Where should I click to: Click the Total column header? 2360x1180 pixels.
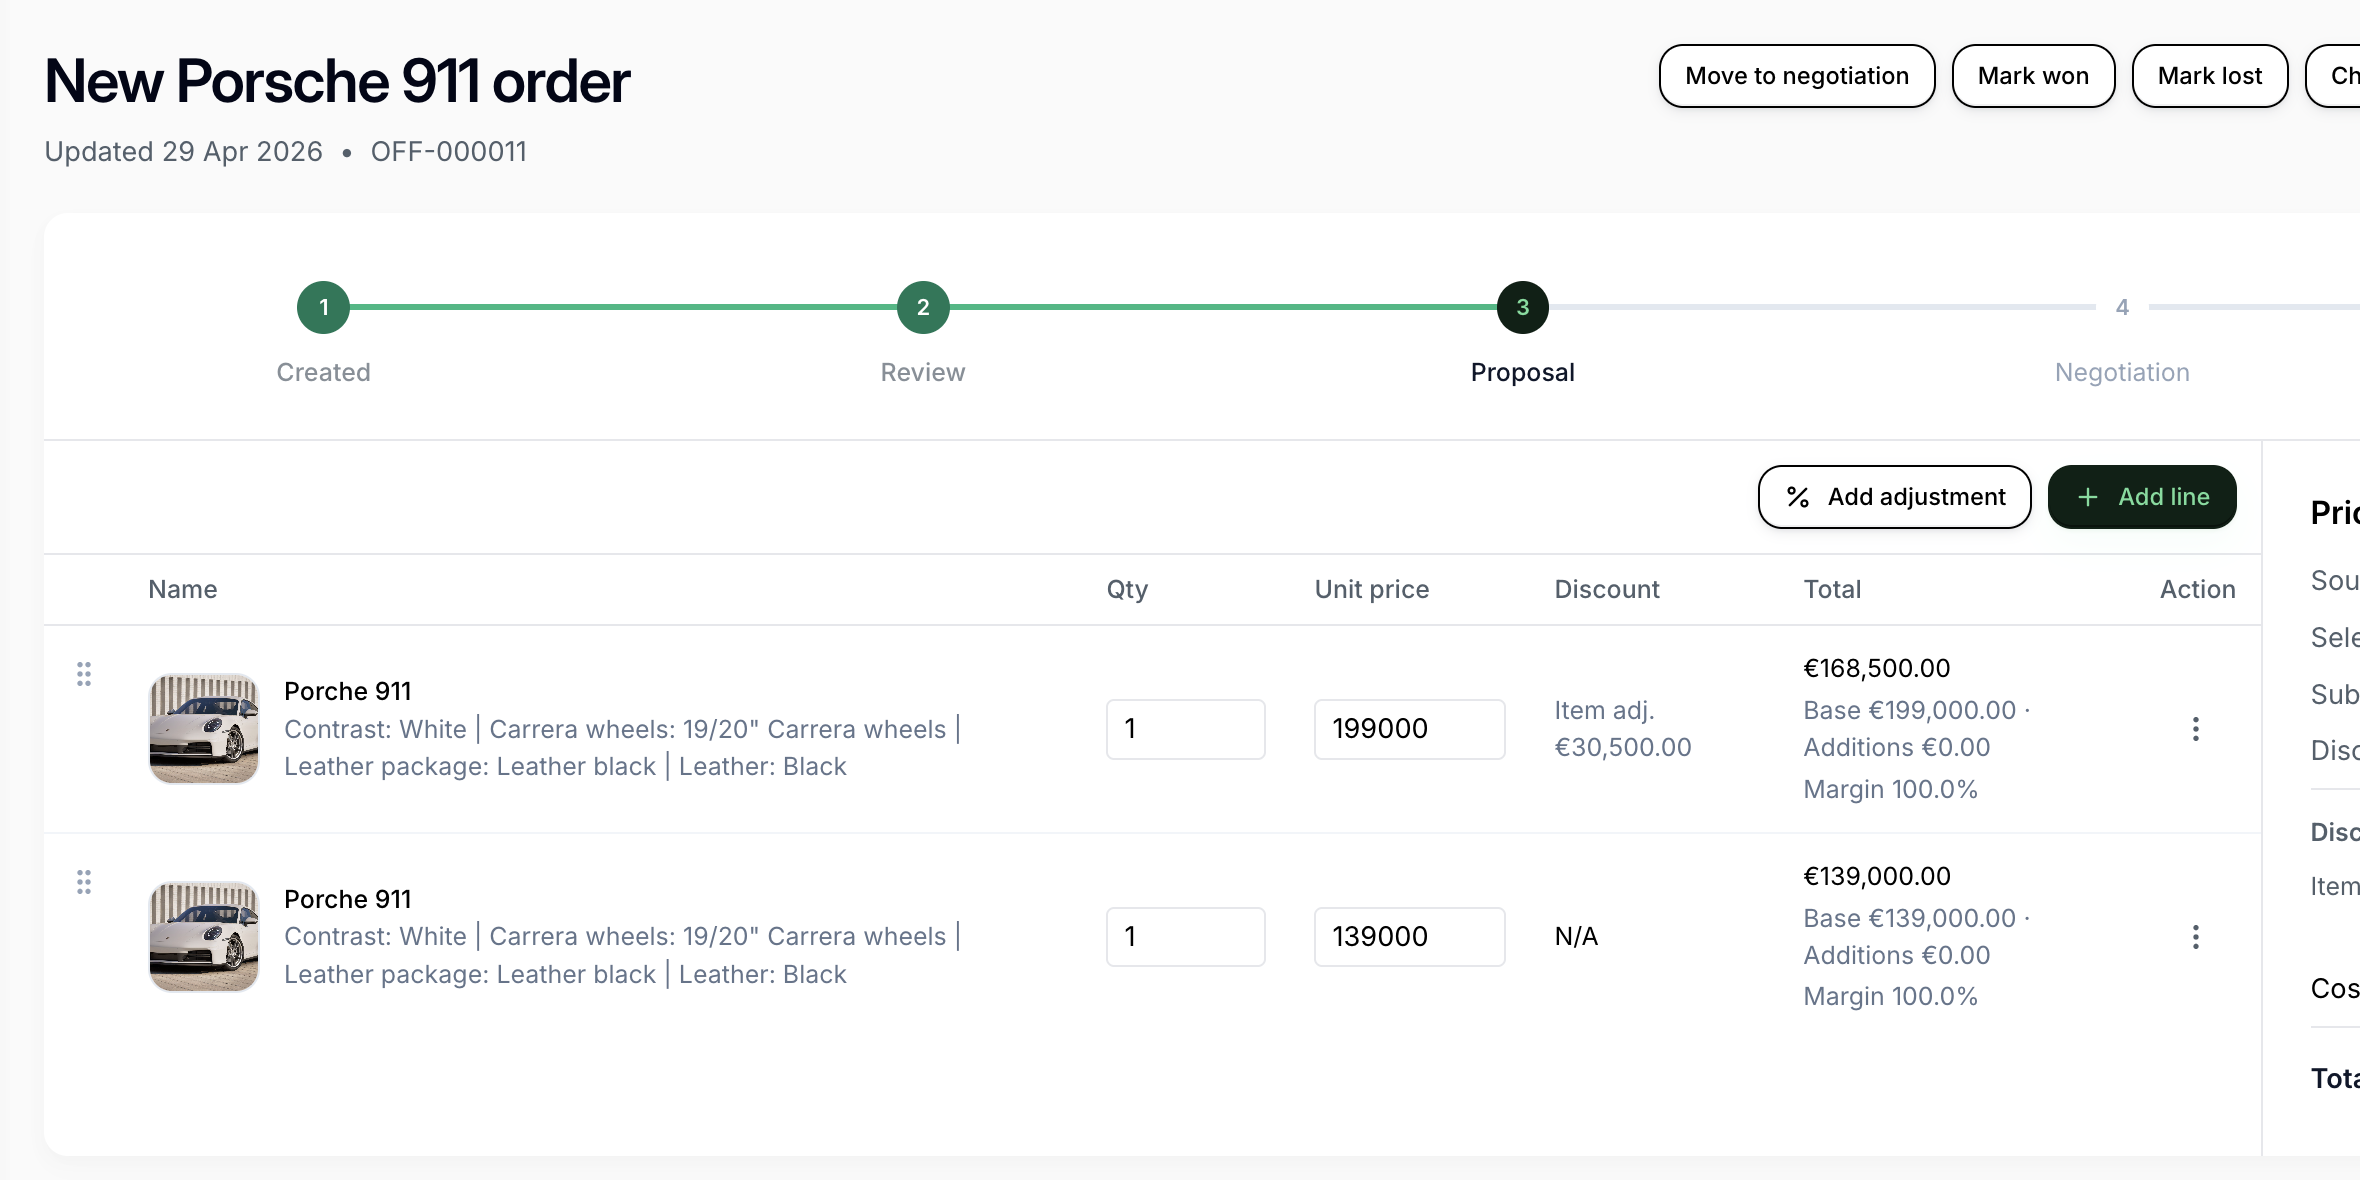tap(1832, 590)
